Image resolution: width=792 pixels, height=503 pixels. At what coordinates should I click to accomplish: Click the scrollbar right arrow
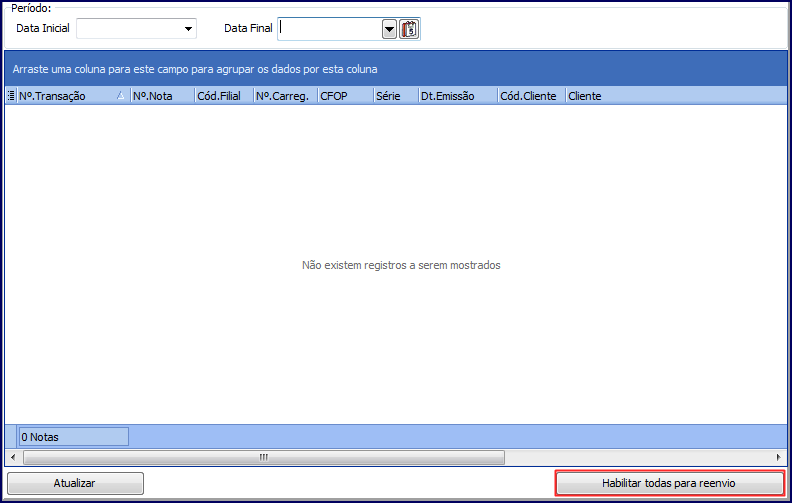tap(778, 457)
